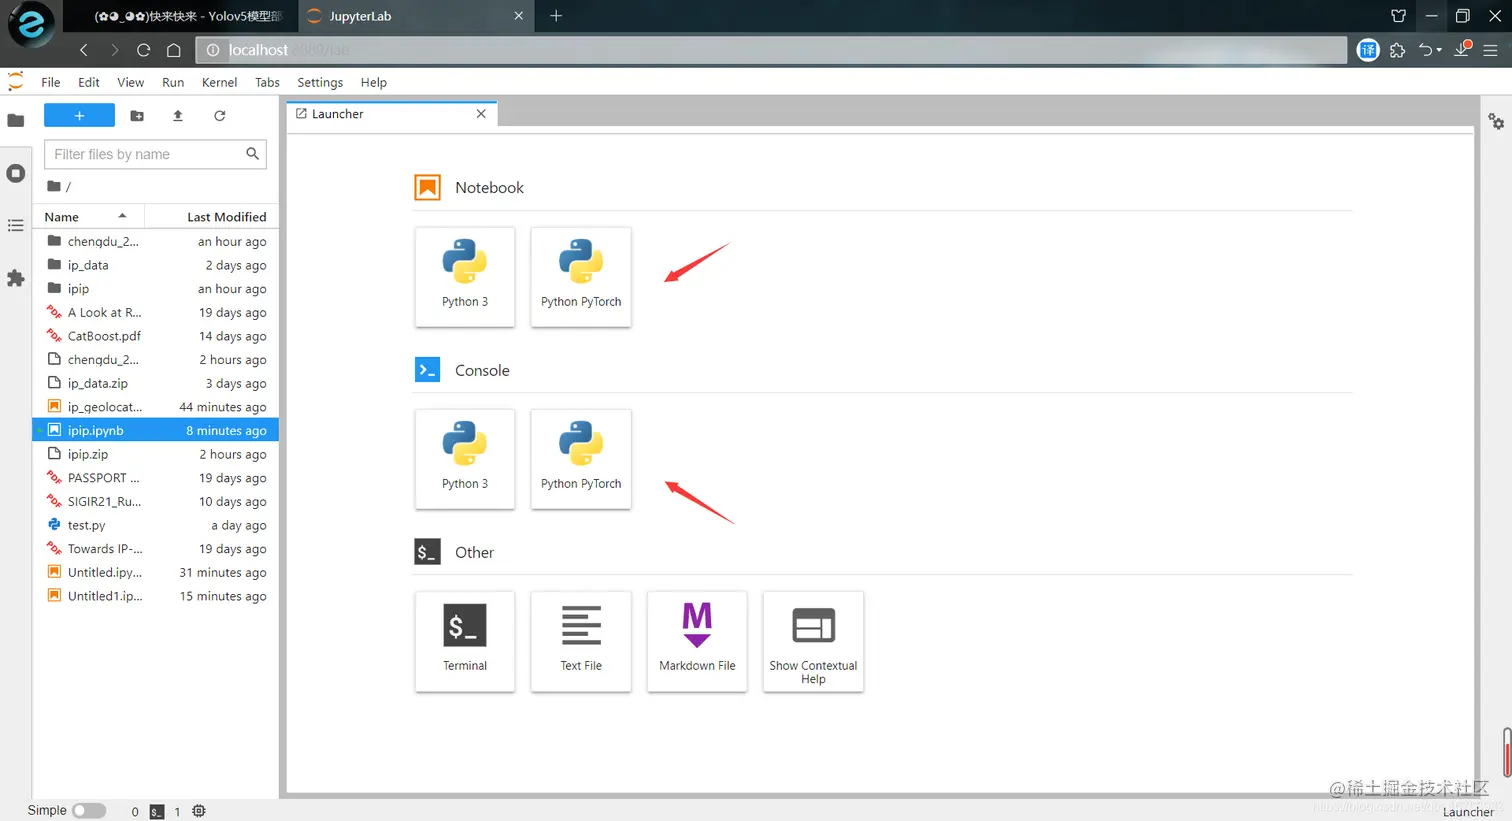Select the ip_geolocat... notebook
The image size is (1512, 821).
click(156, 407)
